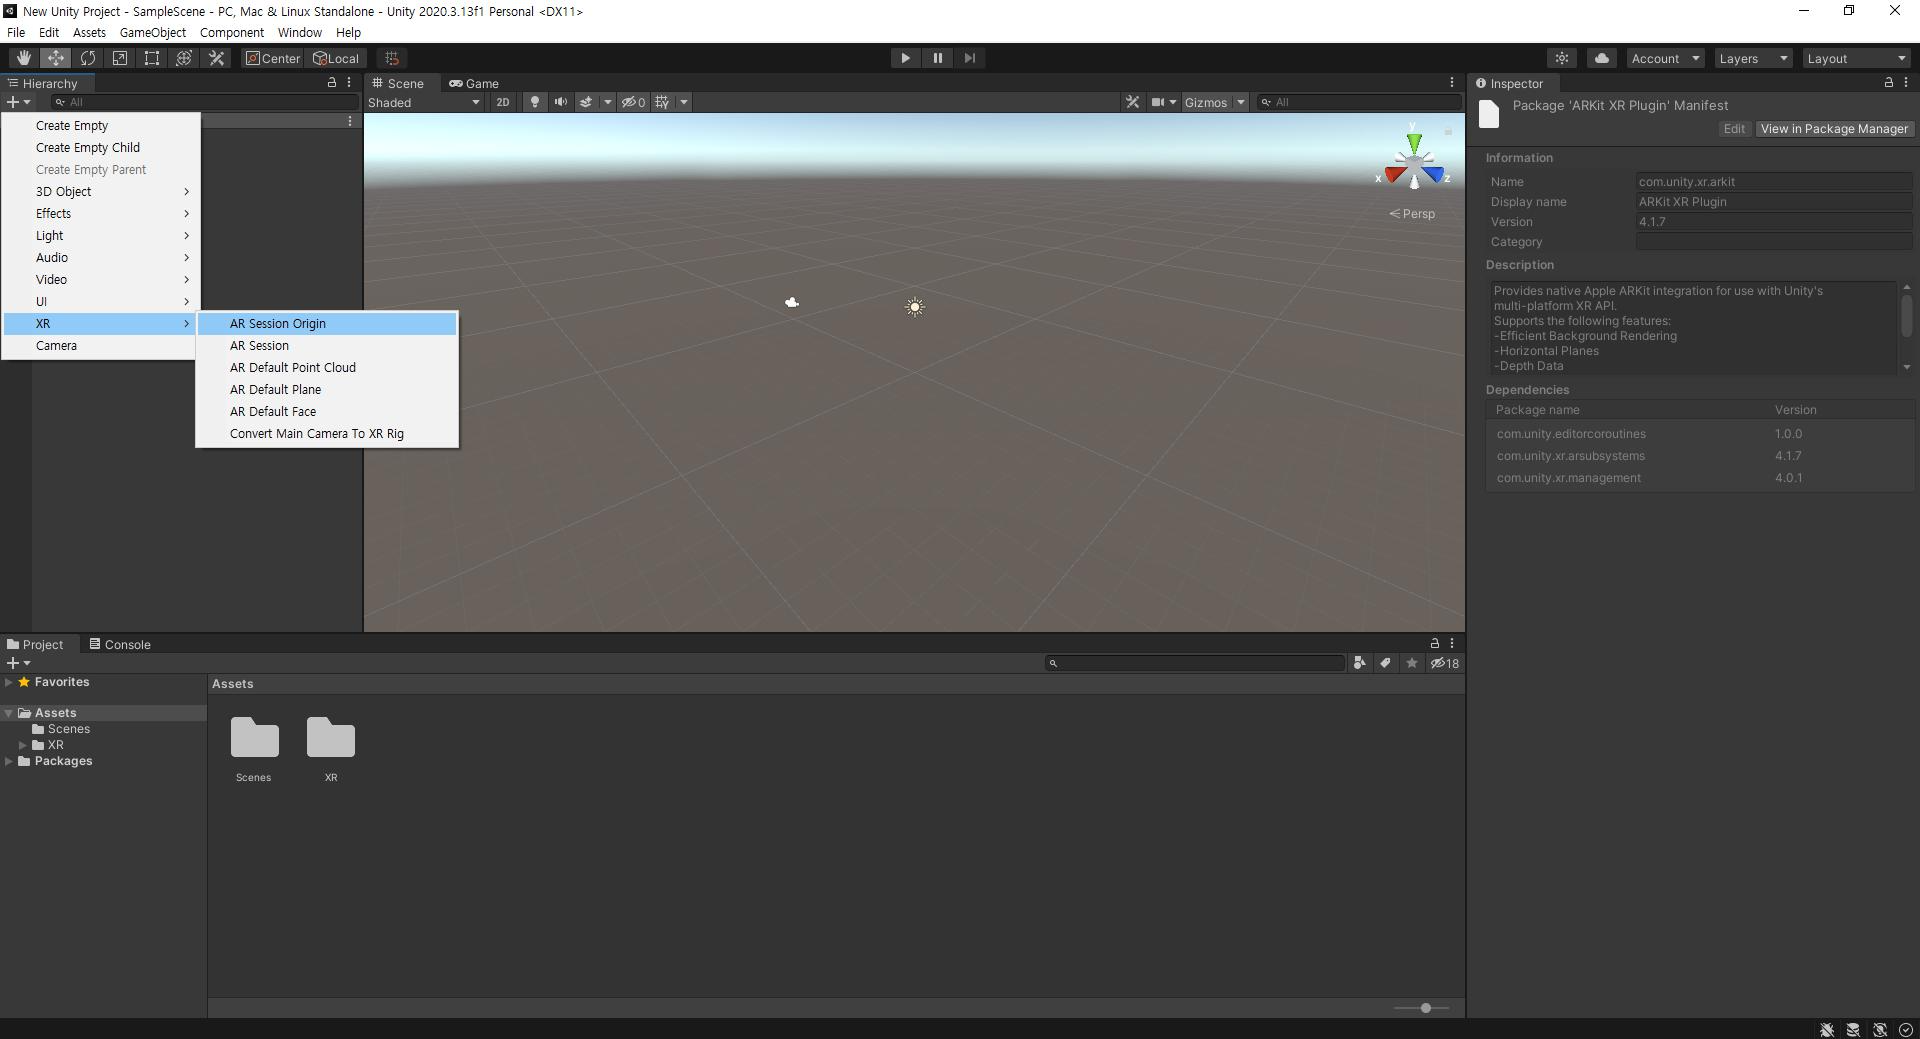Screen dimensions: 1920x1039
Task: Expand the Packages tree item
Action: pos(9,761)
